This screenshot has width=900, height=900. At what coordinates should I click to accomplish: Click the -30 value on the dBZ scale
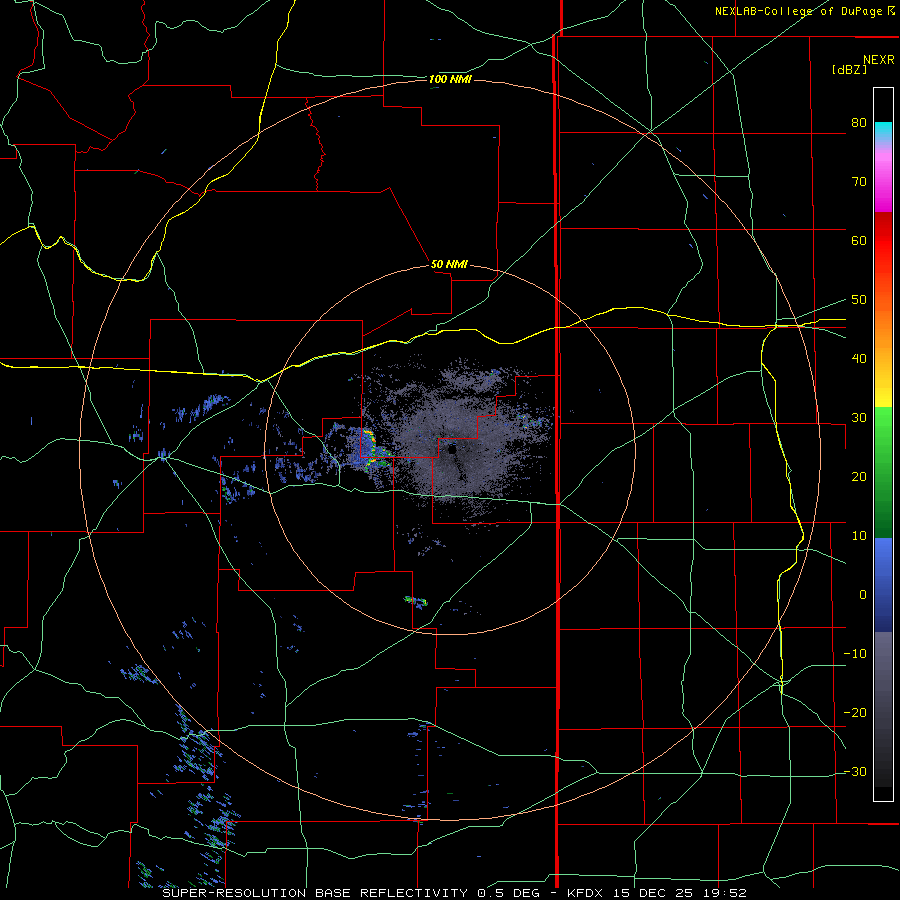tap(855, 771)
